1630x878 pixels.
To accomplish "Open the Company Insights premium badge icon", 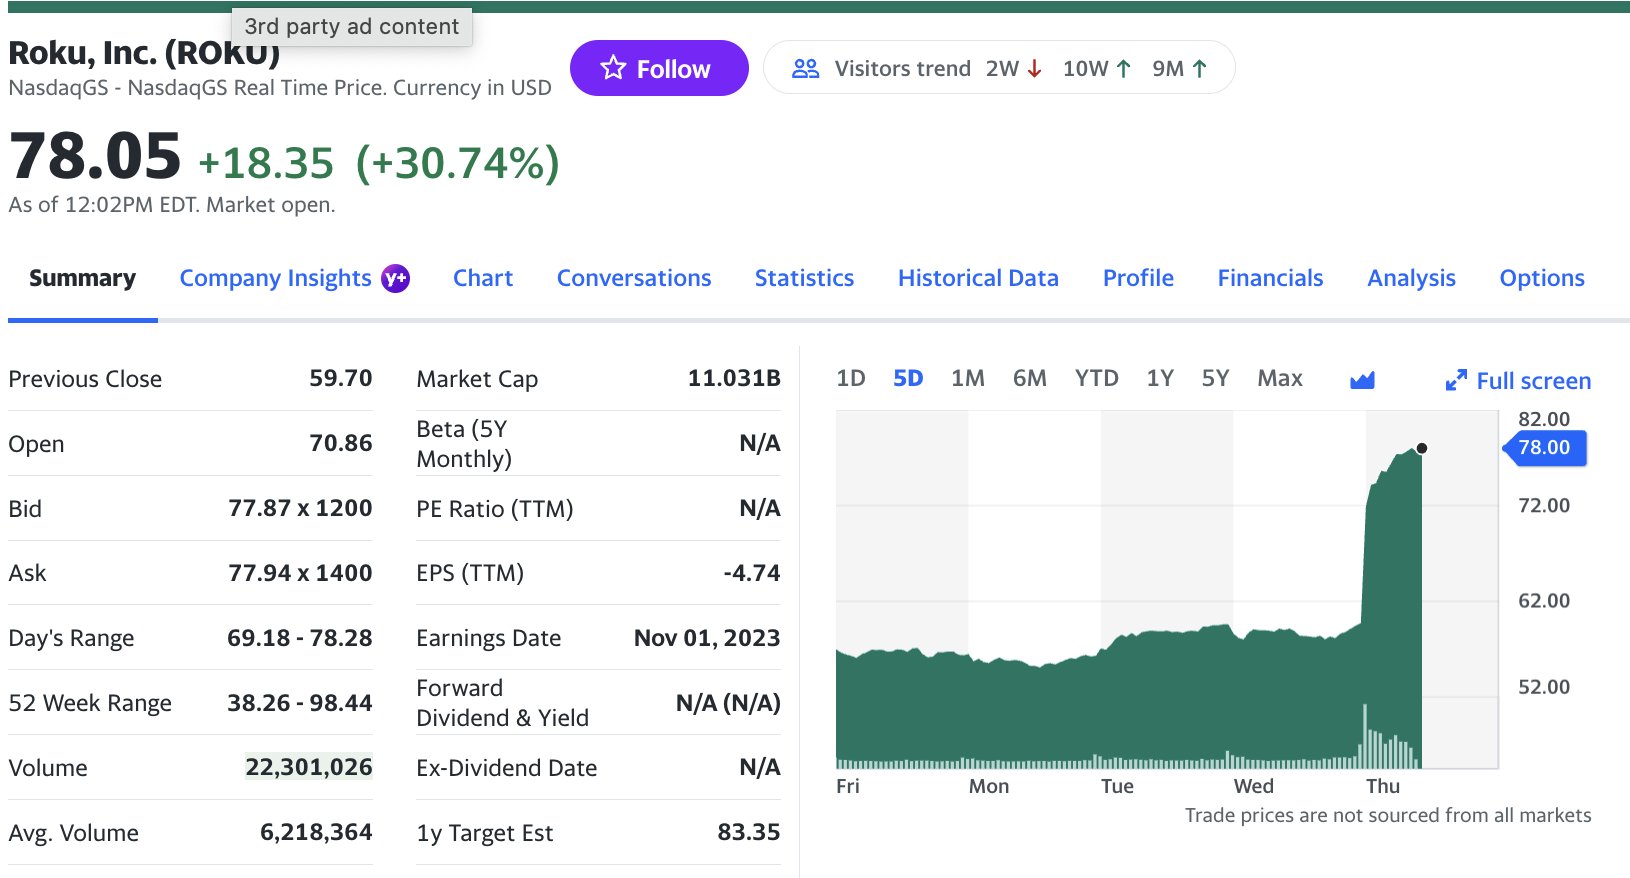I will [396, 278].
